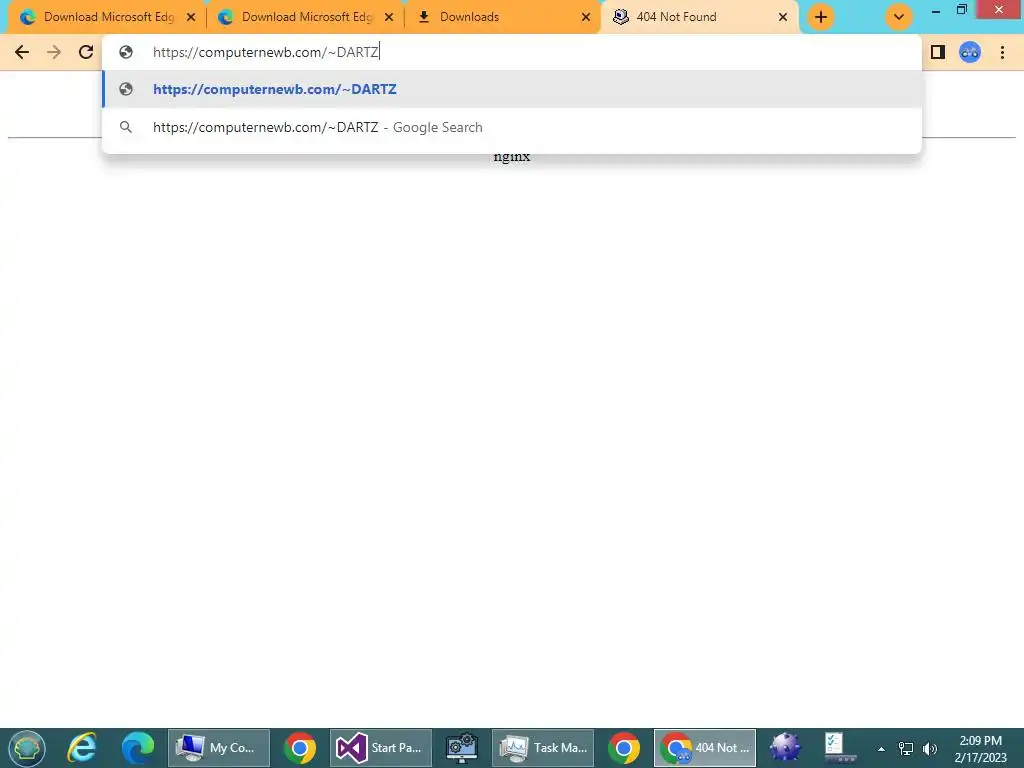Screen dimensions: 1024x768
Task: Open the gear-monitor settings taskbar icon
Action: click(x=462, y=748)
